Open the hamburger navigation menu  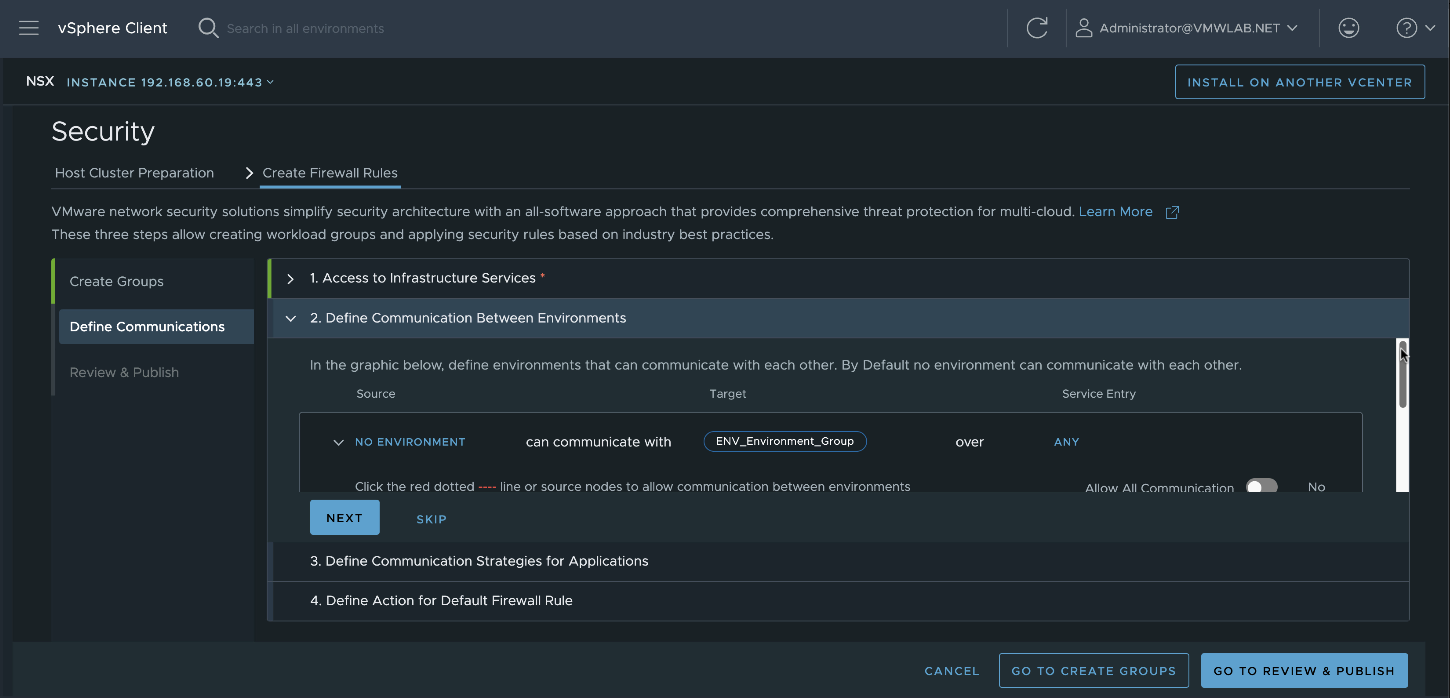click(x=29, y=28)
